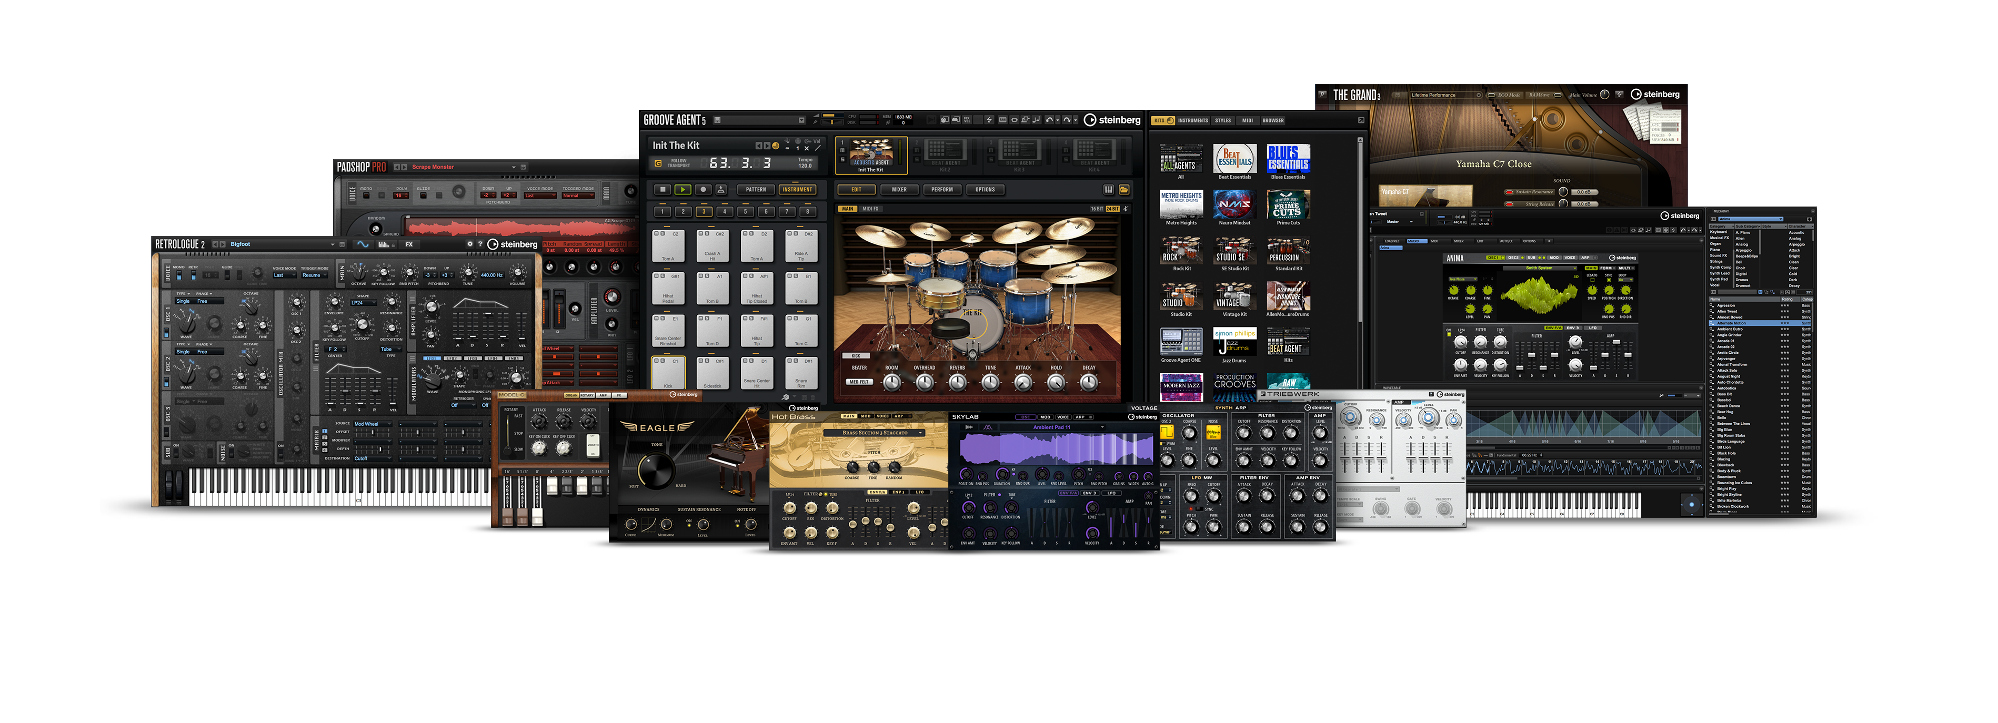
Task: Open the Kits tab in the browser
Action: tap(1163, 120)
